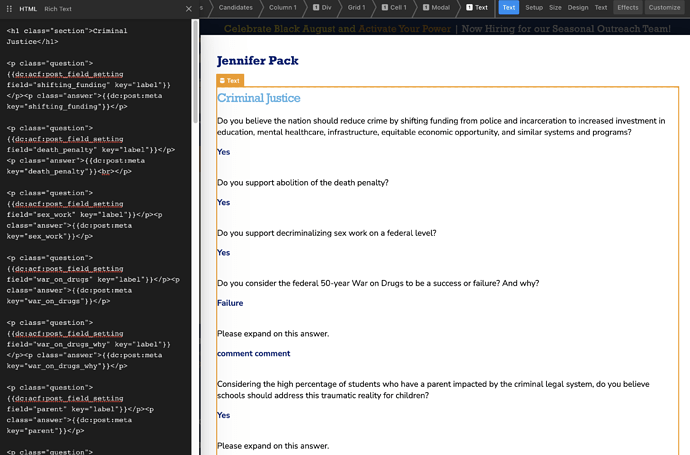Click the HTML panel icon
Screen dimensions: 690x455
tap(9, 8)
